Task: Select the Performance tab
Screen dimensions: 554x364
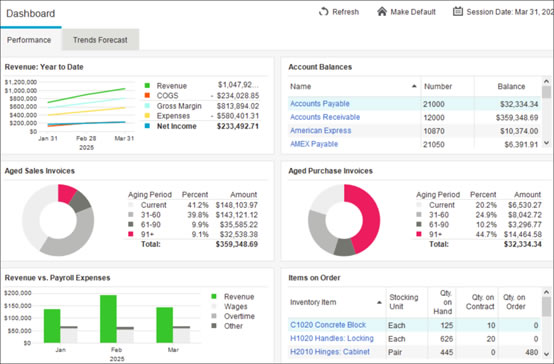Action: click(29, 40)
